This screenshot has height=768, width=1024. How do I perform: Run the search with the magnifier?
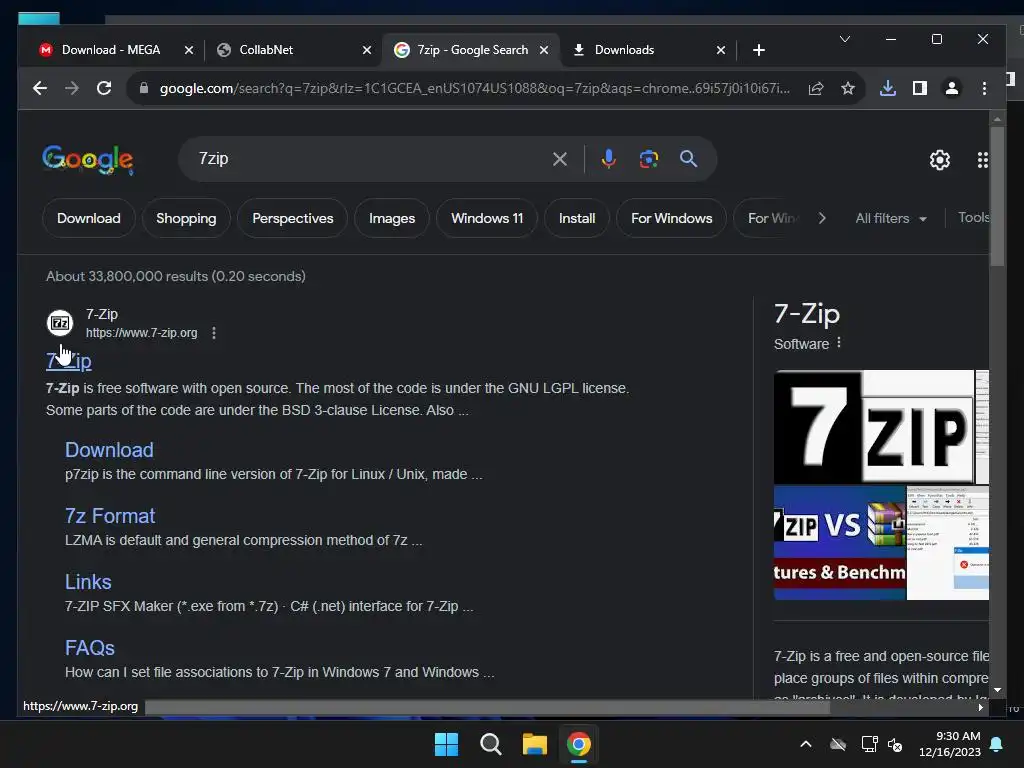pos(688,159)
